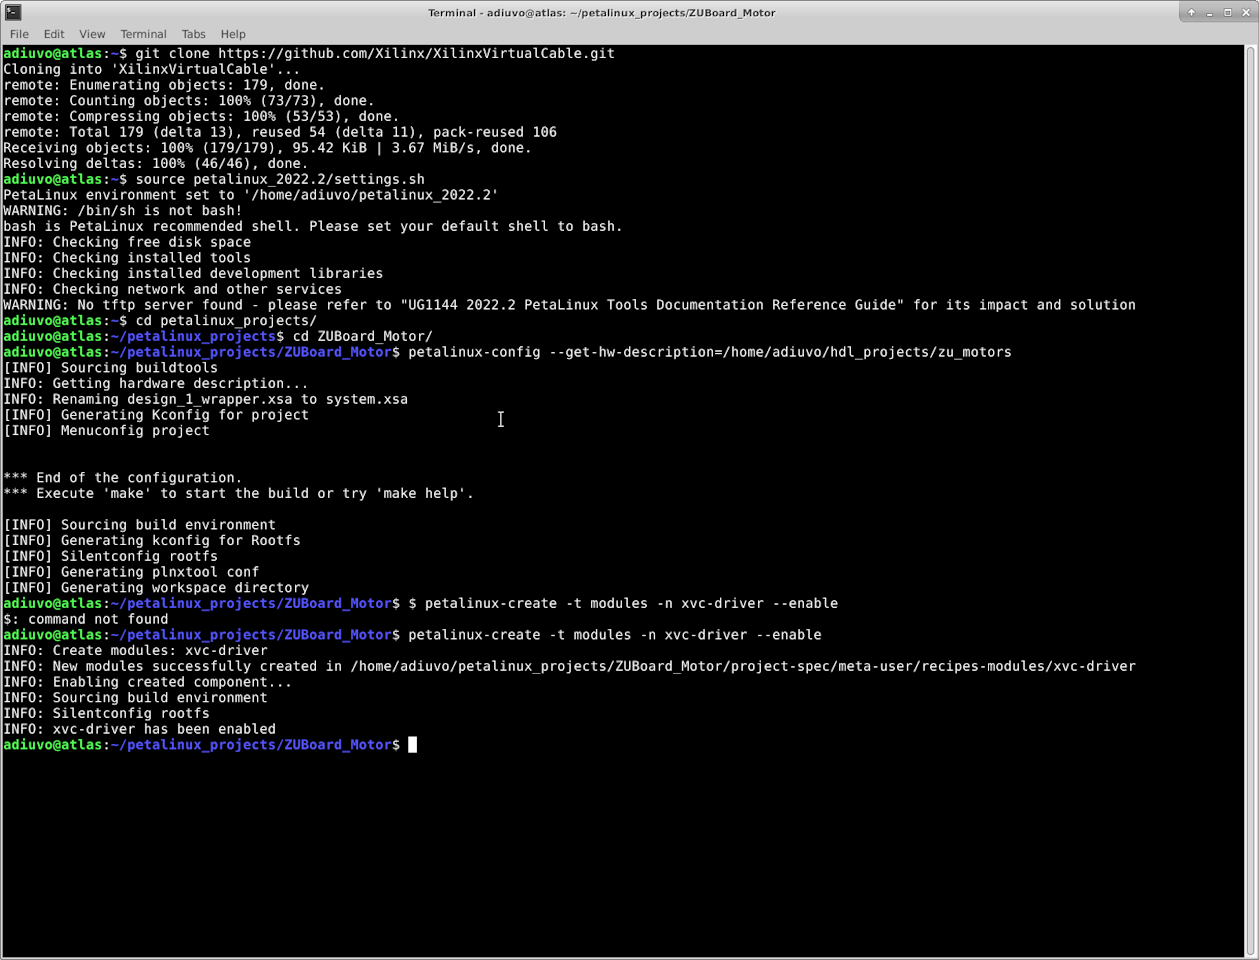Open the Help menu
This screenshot has height=960, width=1259.
tap(233, 34)
